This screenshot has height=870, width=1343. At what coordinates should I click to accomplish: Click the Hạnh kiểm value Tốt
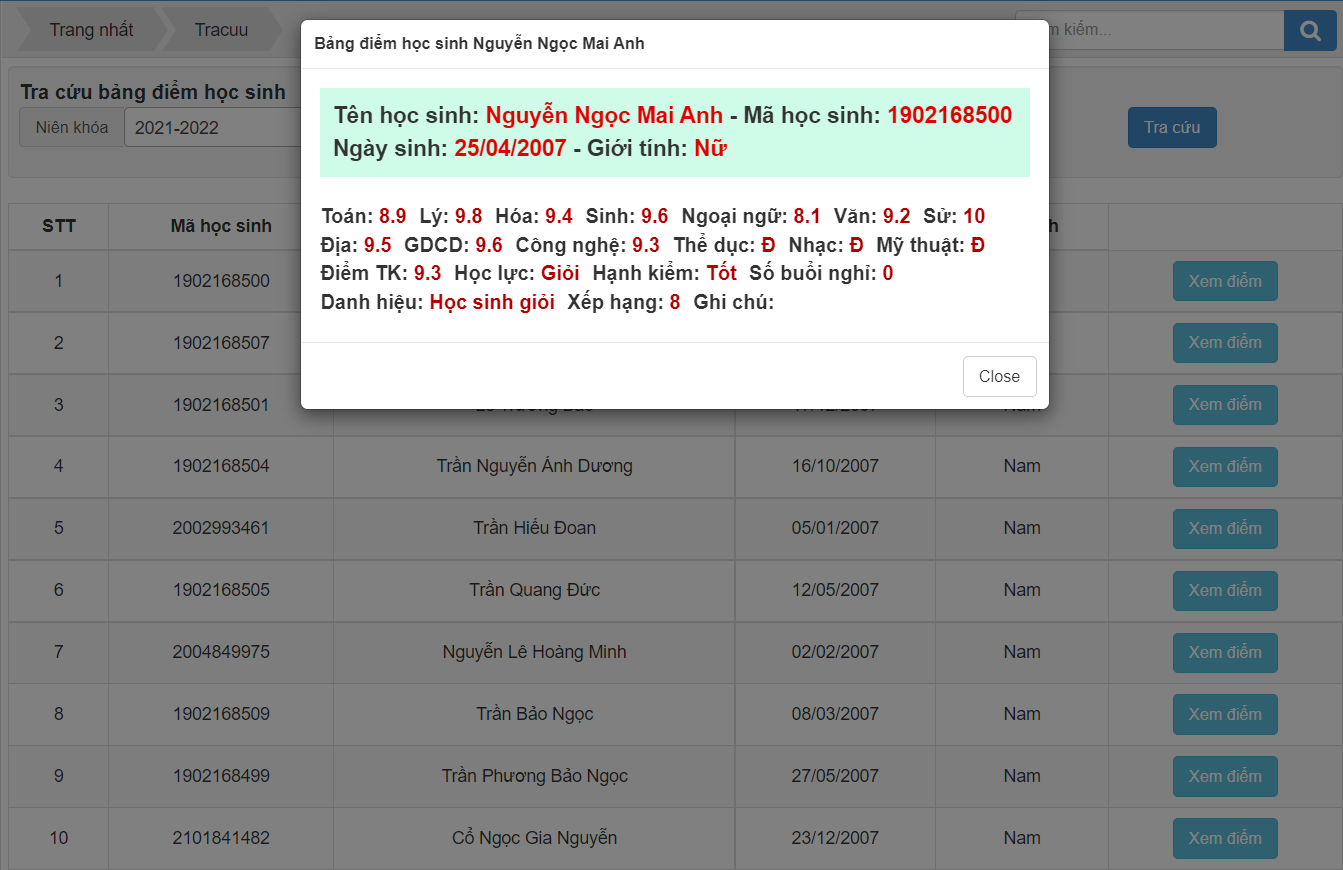pos(721,273)
